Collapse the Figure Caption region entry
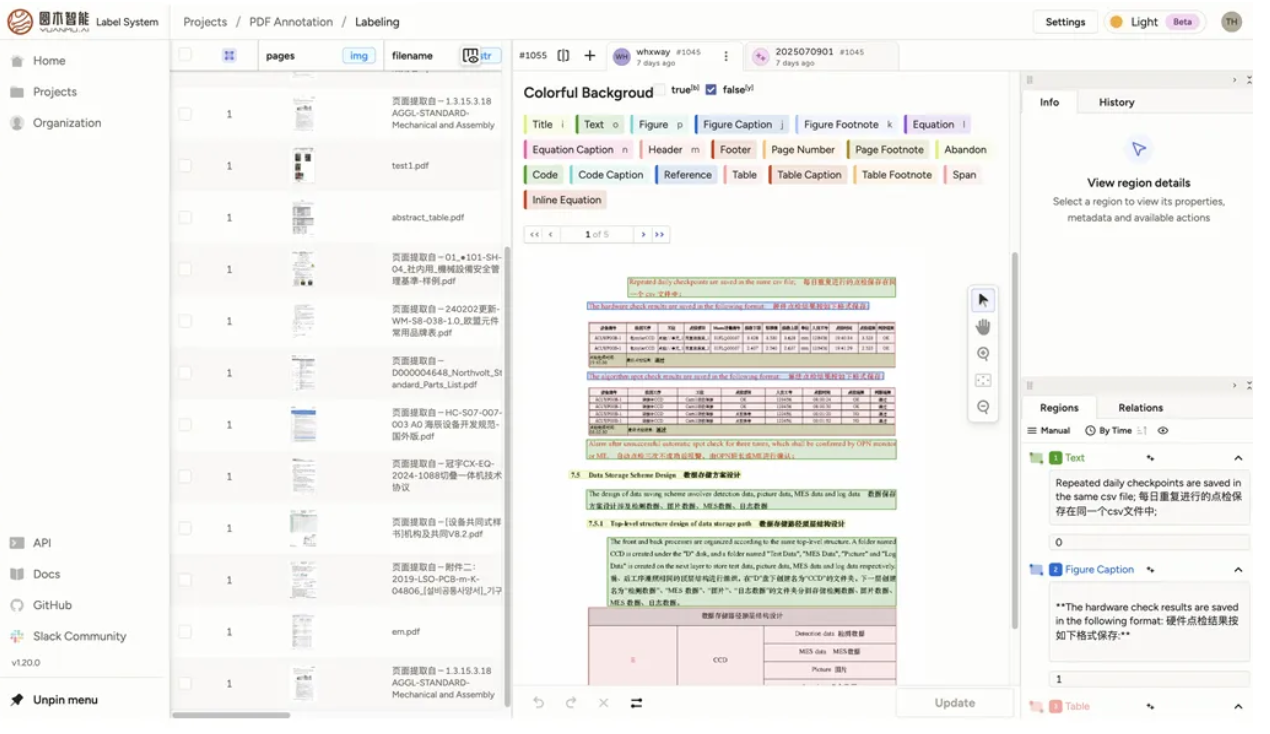Image resolution: width=1270 pixels, height=734 pixels. tap(1238, 570)
